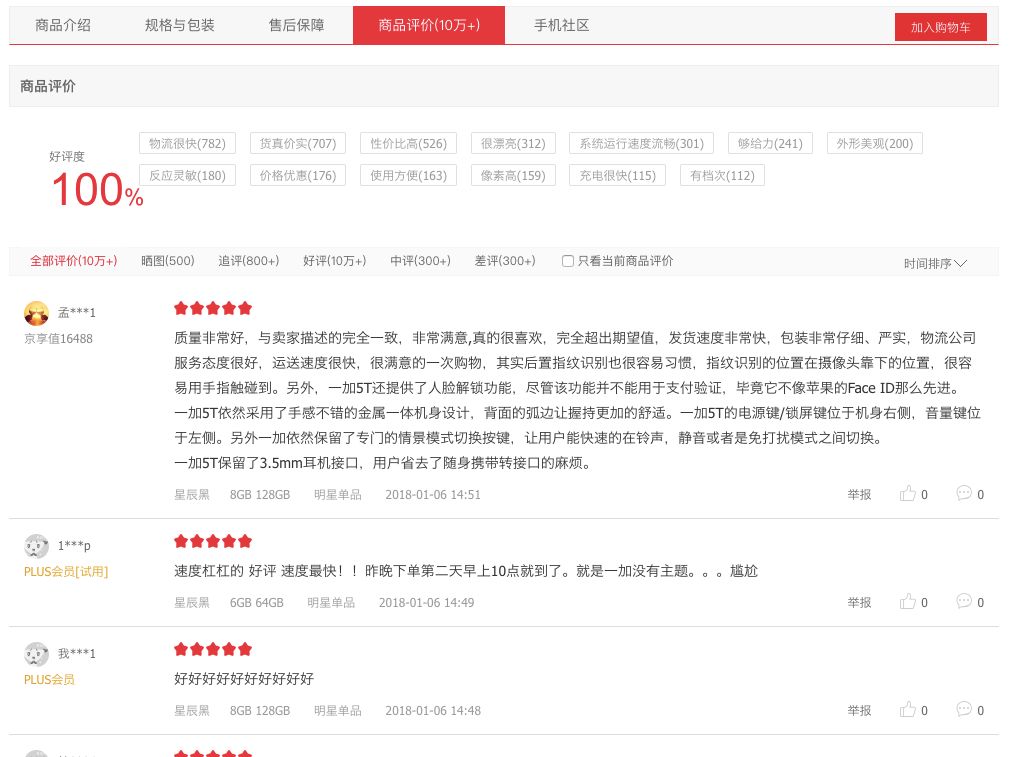Select the 差评(300+) review filter
The image size is (1013, 757).
pyautogui.click(x=505, y=260)
